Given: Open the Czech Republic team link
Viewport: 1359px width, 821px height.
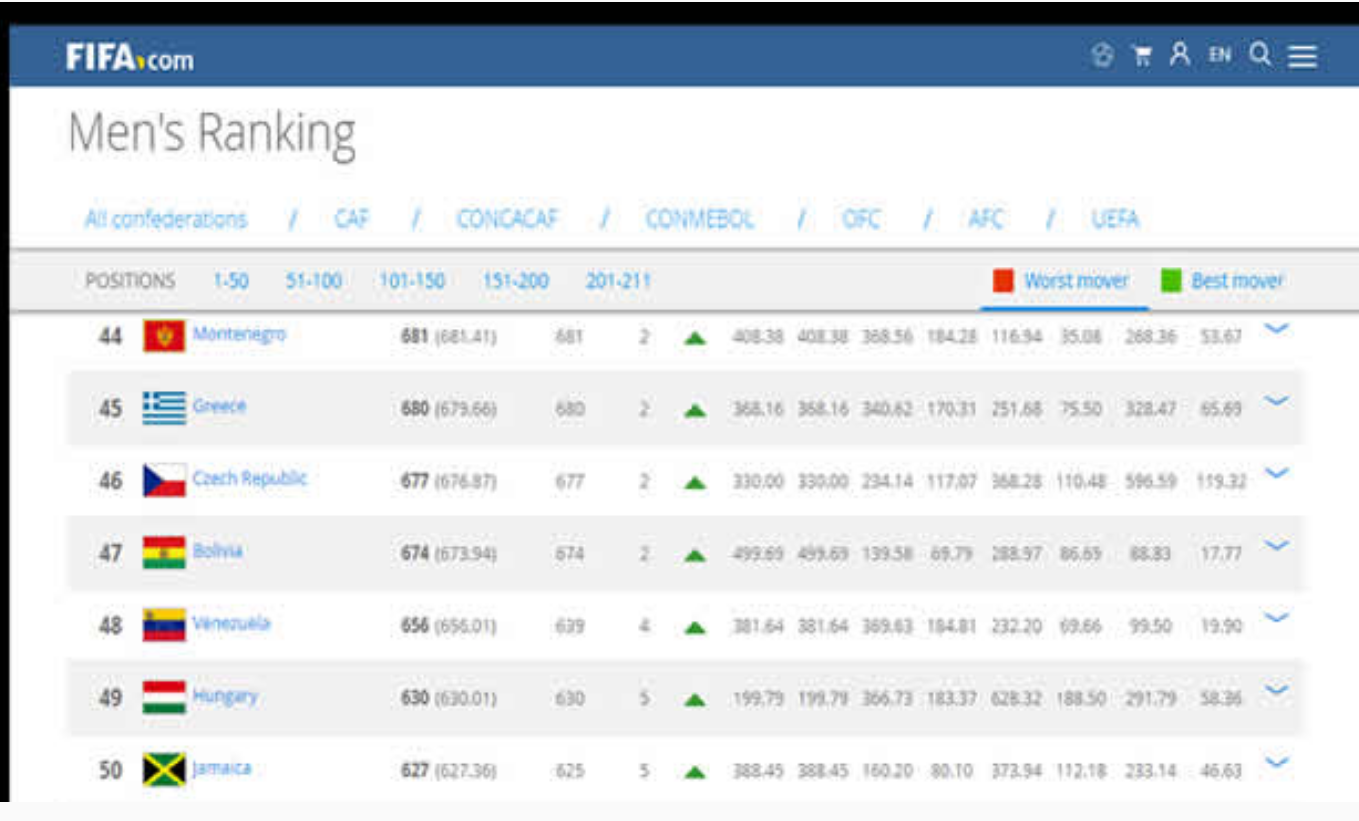Looking at the screenshot, I should 250,478.
